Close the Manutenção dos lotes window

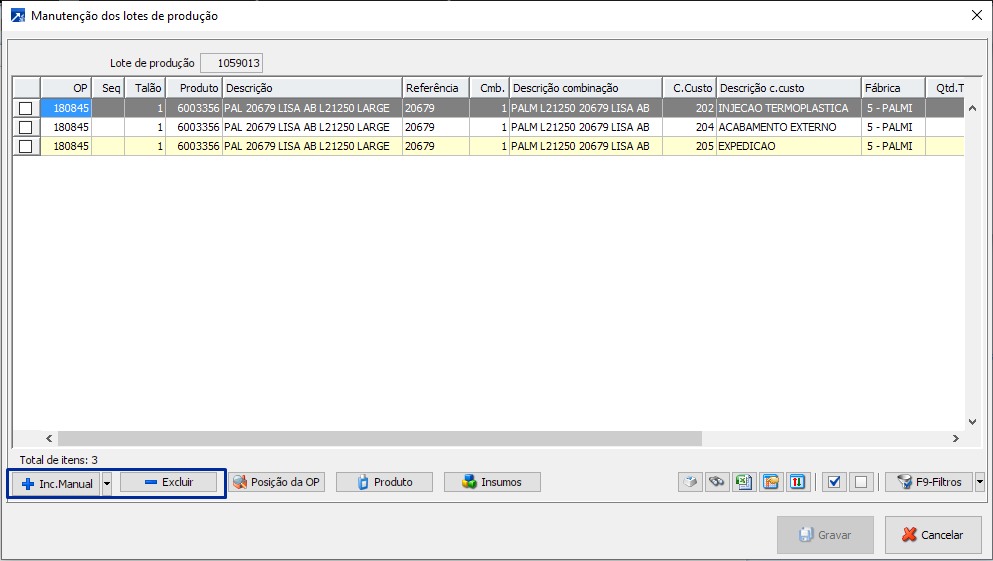click(x=977, y=15)
